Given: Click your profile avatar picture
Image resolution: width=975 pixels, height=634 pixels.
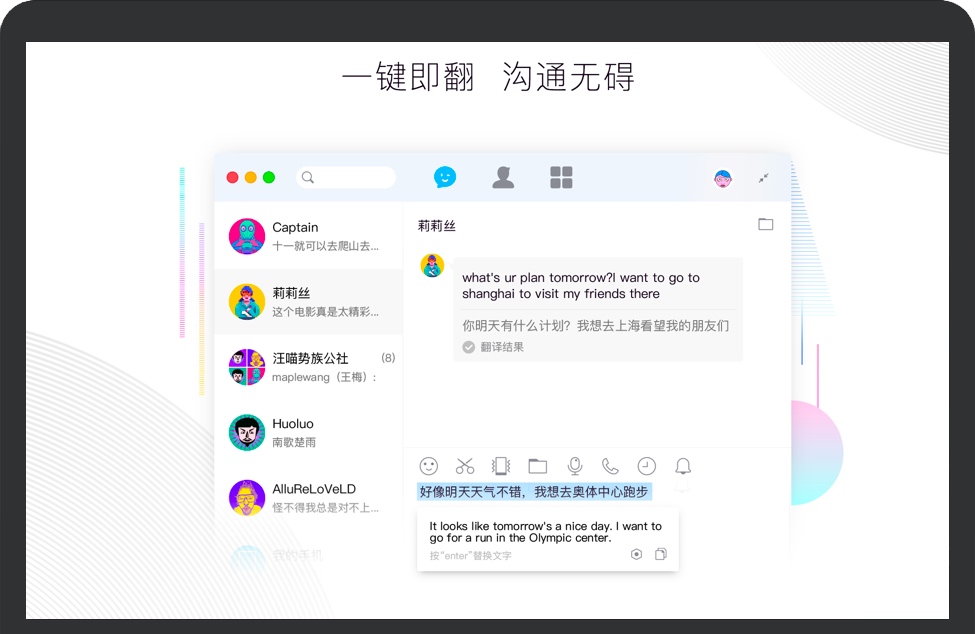Looking at the screenshot, I should tap(721, 177).
